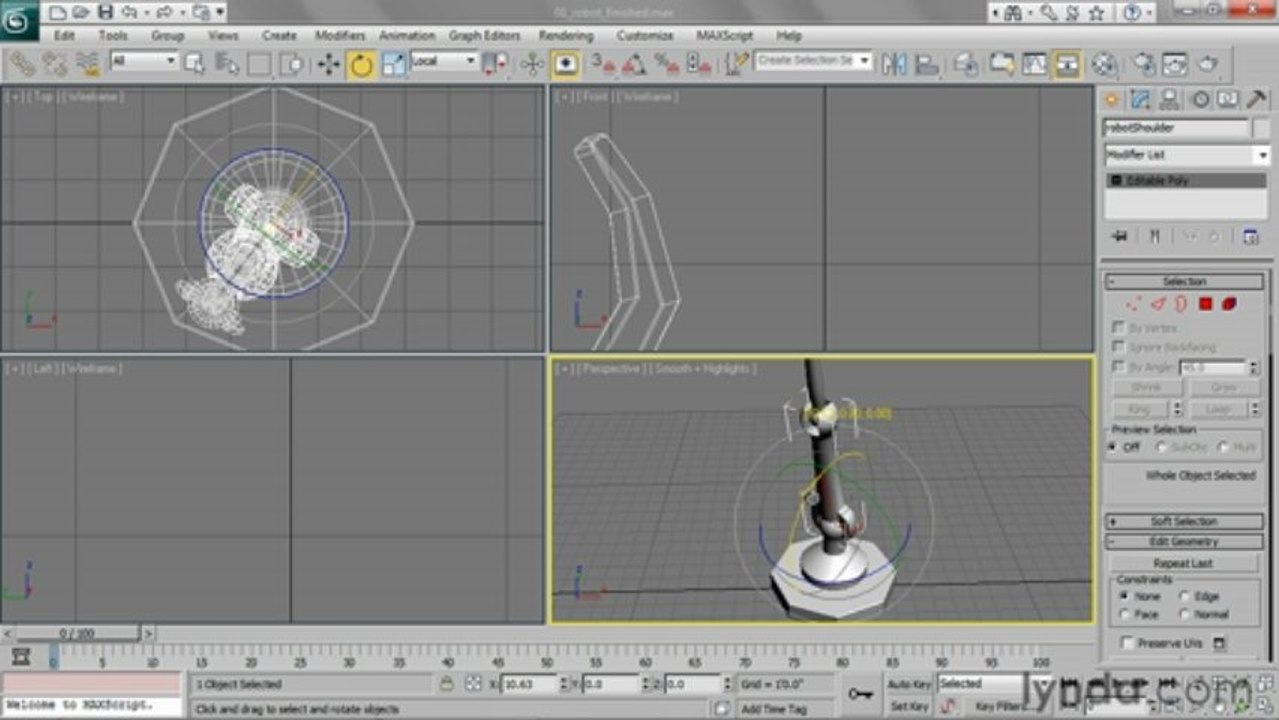Open Configure Modifier Sets icon
The width and height of the screenshot is (1279, 720).
[x=1249, y=235]
